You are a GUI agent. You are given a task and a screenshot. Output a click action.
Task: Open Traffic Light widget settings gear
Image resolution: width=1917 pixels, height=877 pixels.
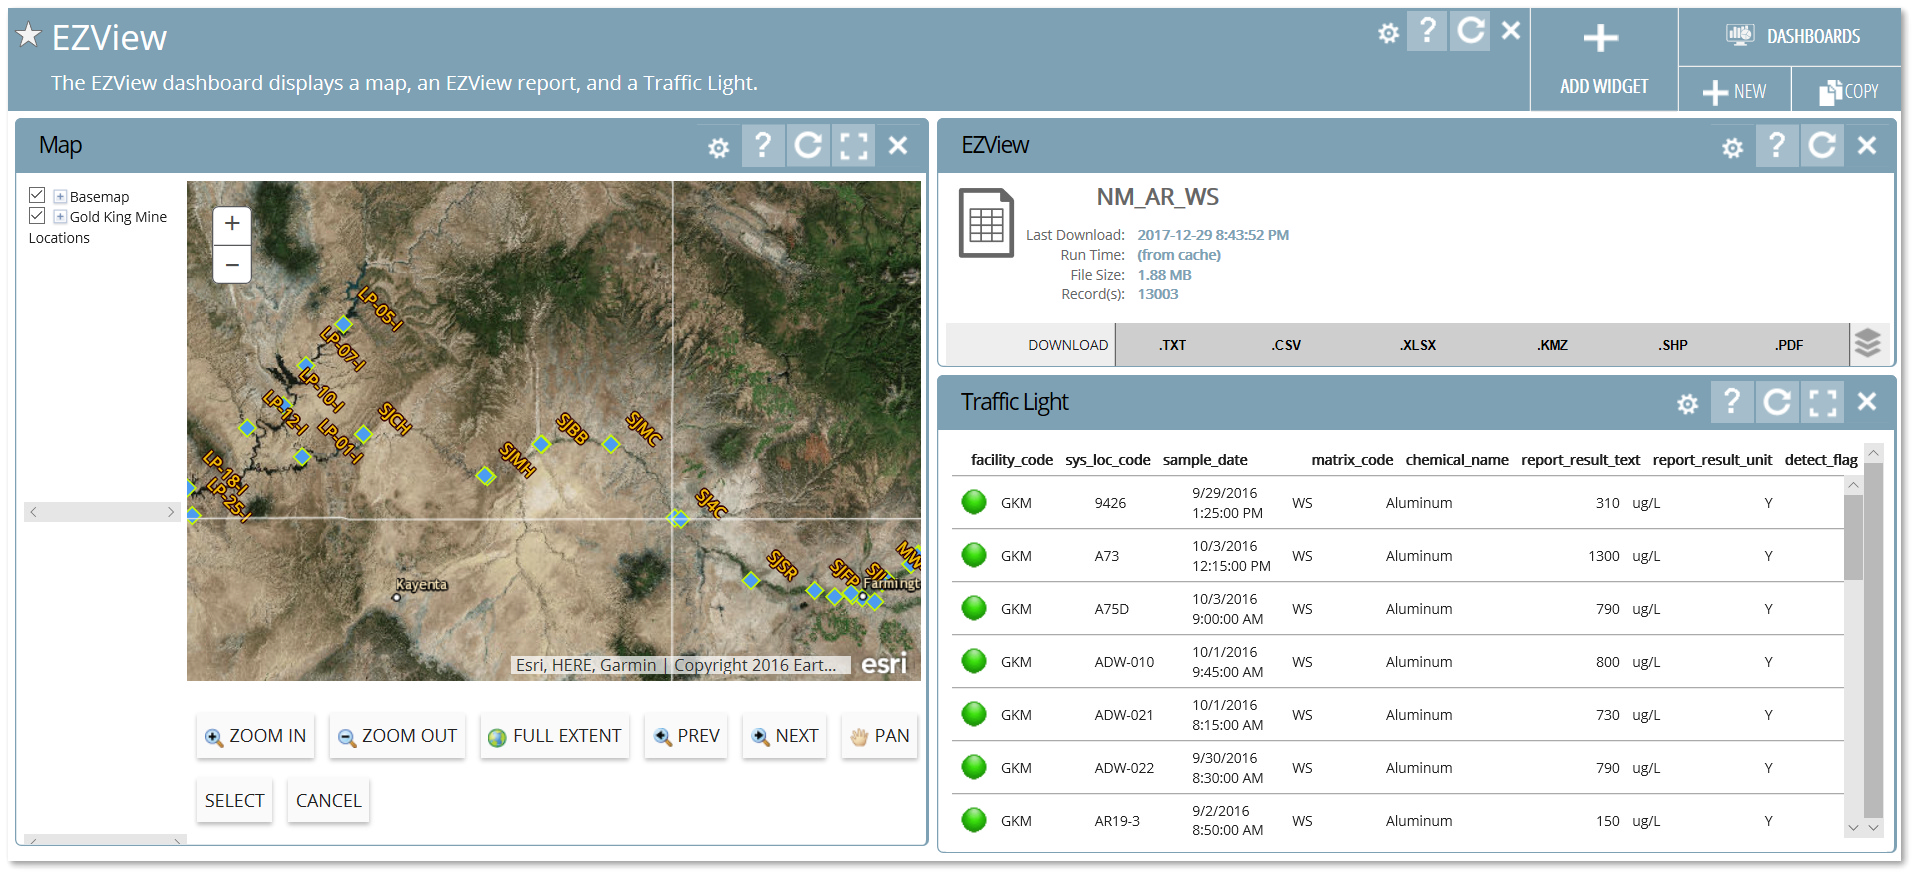[x=1688, y=404]
